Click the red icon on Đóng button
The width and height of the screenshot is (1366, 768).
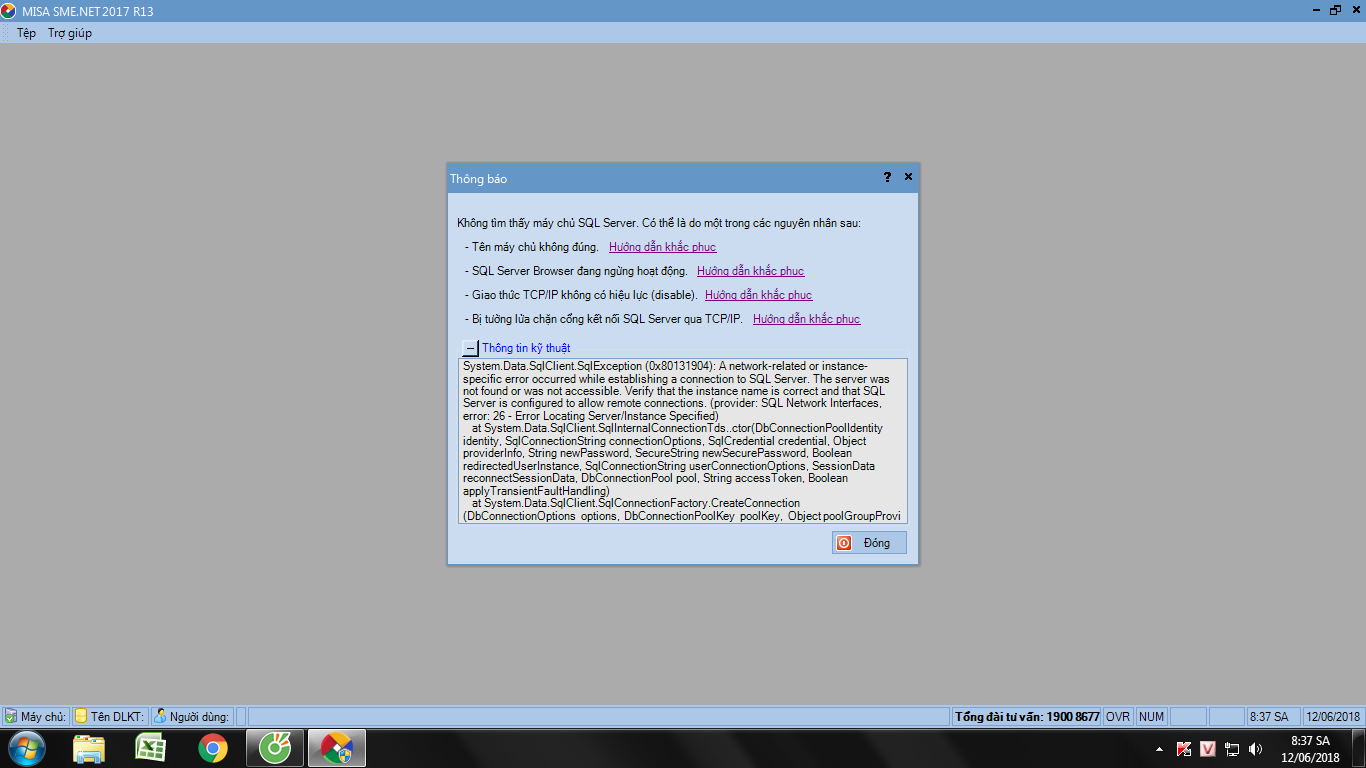(844, 542)
